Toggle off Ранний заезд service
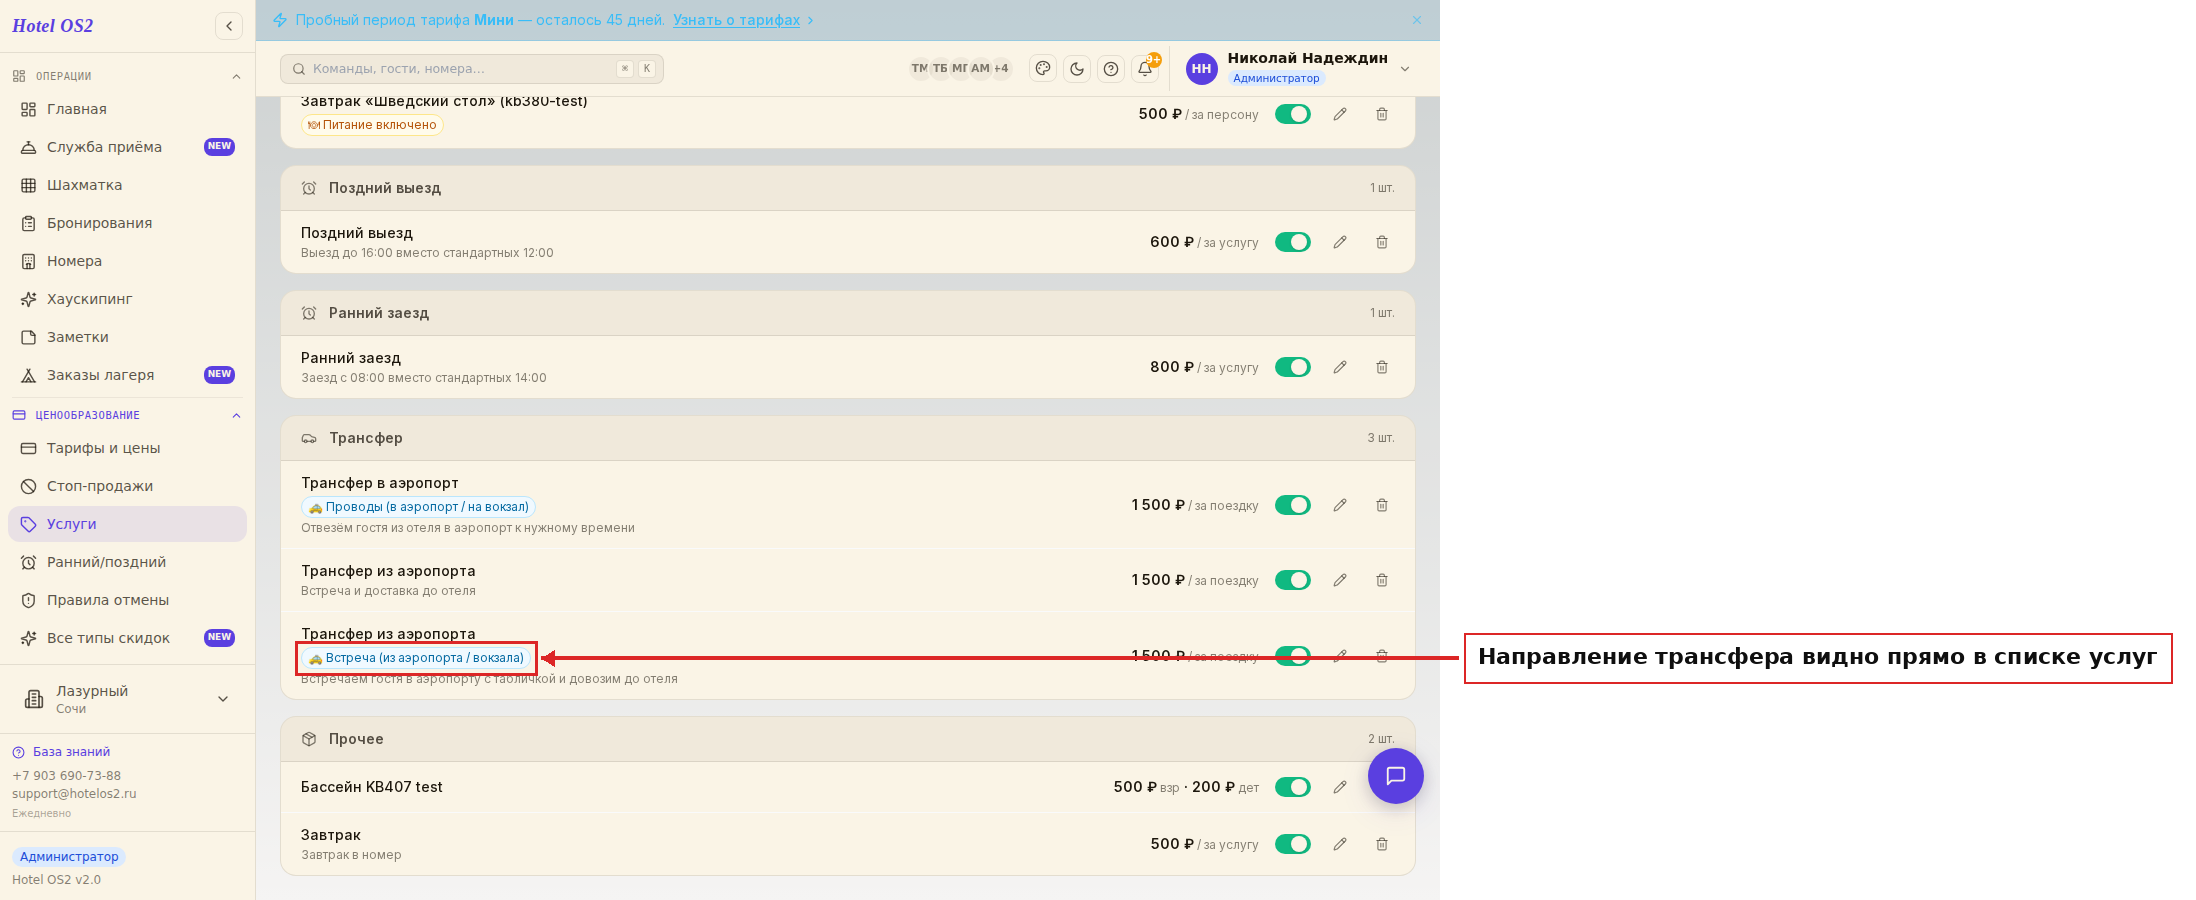Viewport: 2196px width, 900px height. click(1293, 367)
